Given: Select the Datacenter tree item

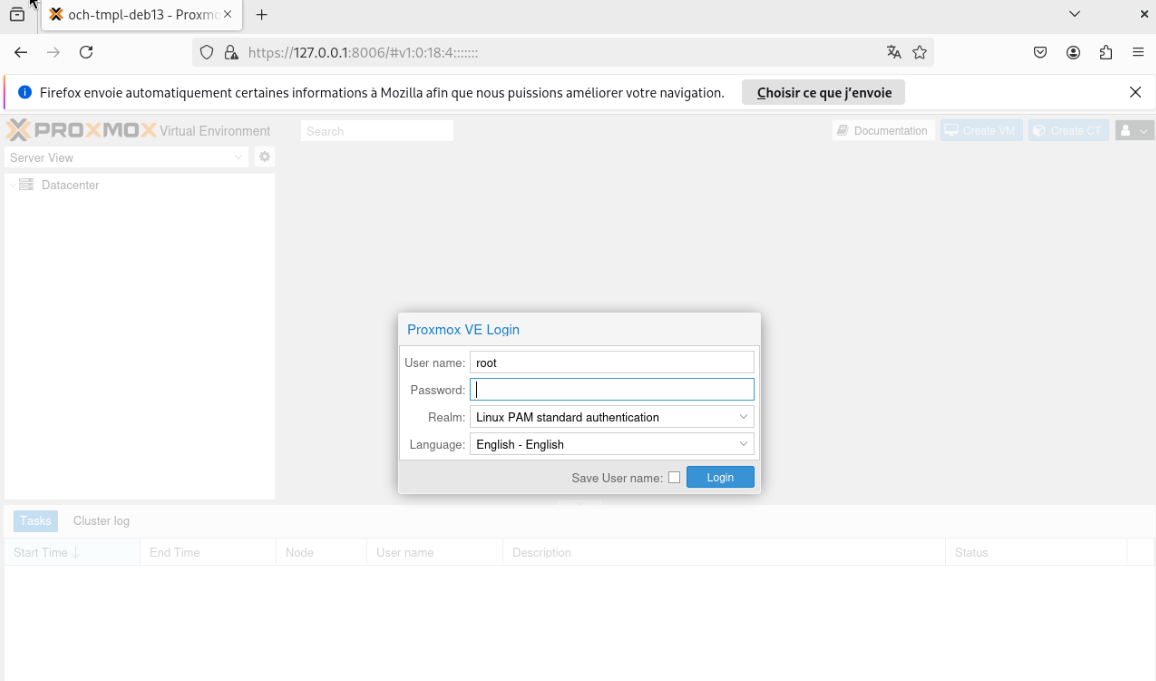Looking at the screenshot, I should 70,185.
